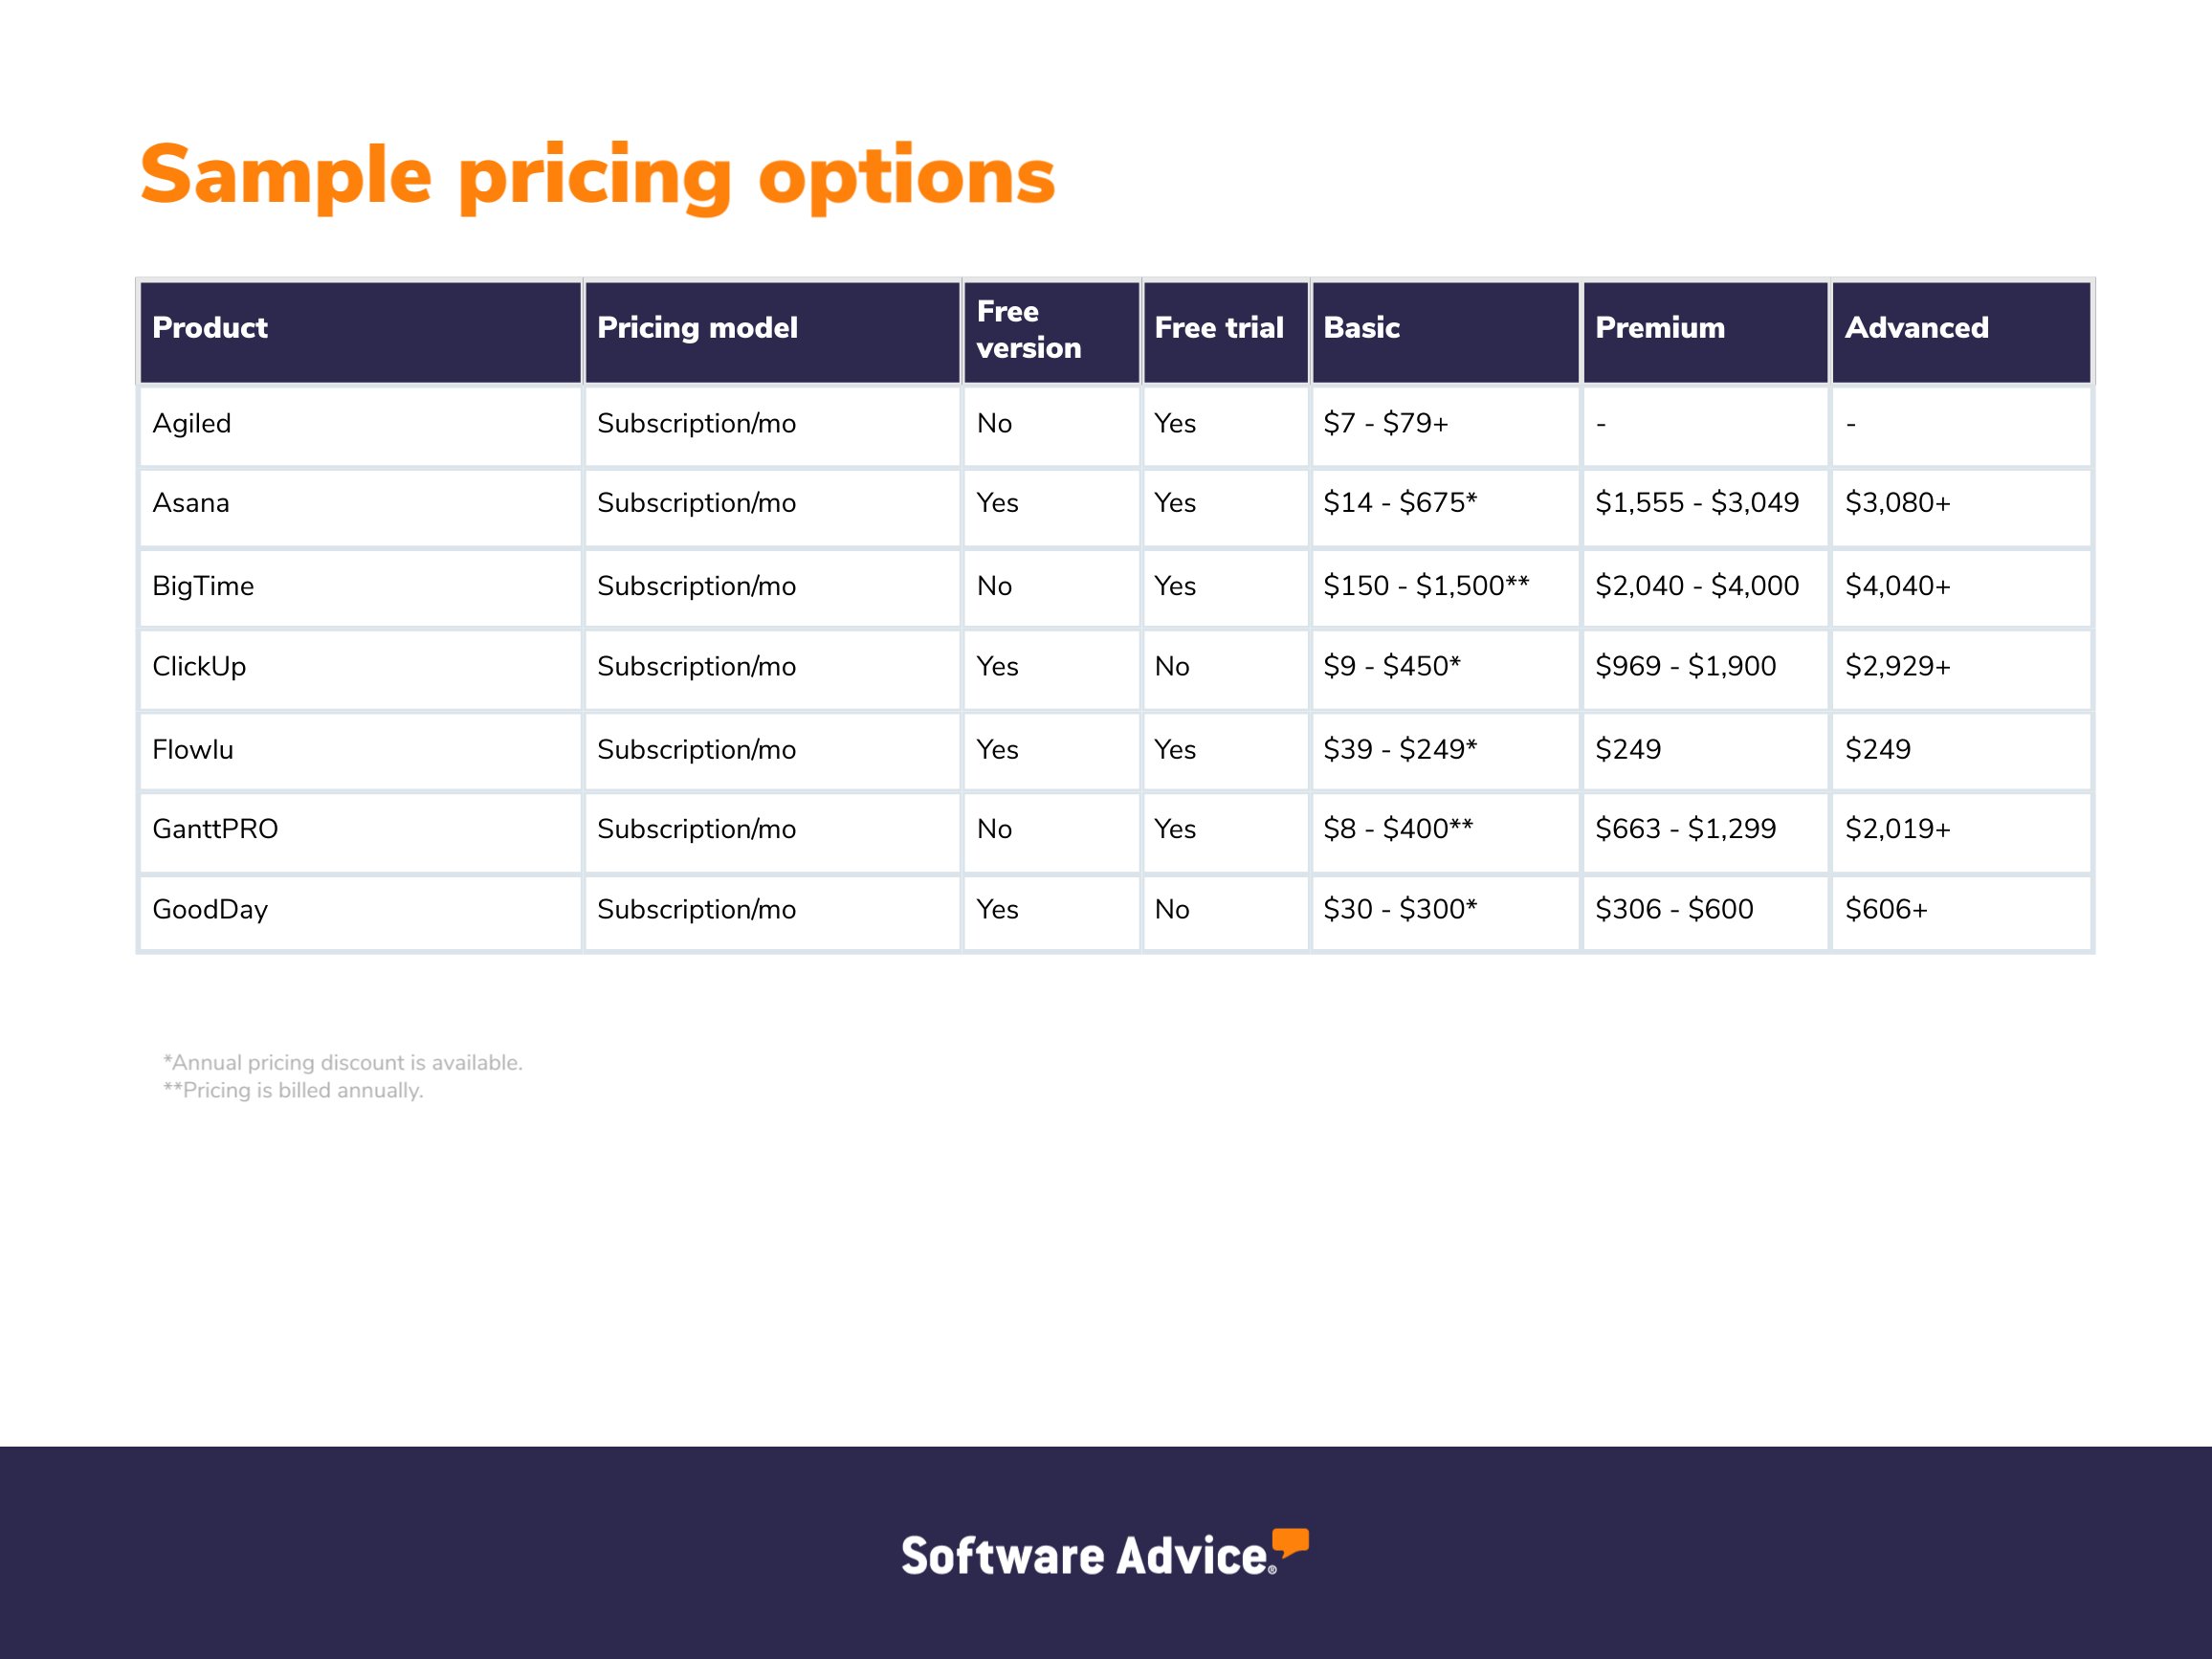Select the GoodDay product cell

210,910
